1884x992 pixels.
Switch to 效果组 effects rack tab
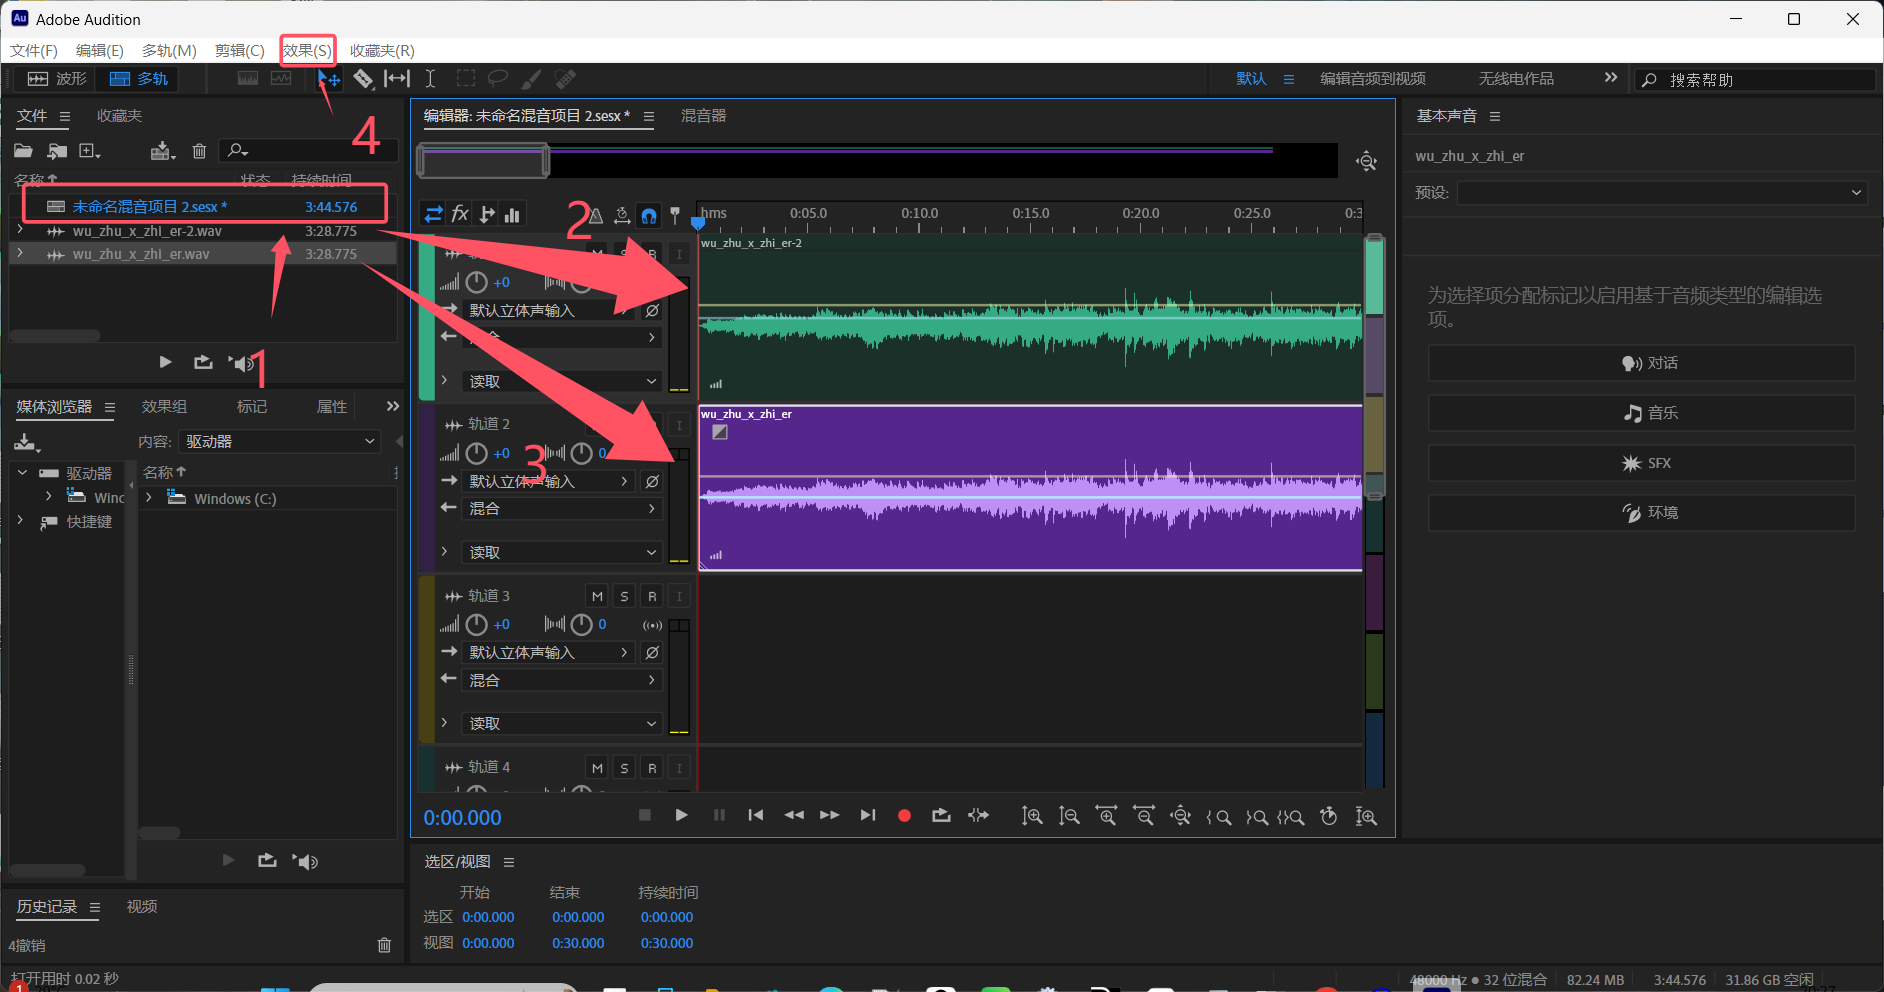coord(164,406)
